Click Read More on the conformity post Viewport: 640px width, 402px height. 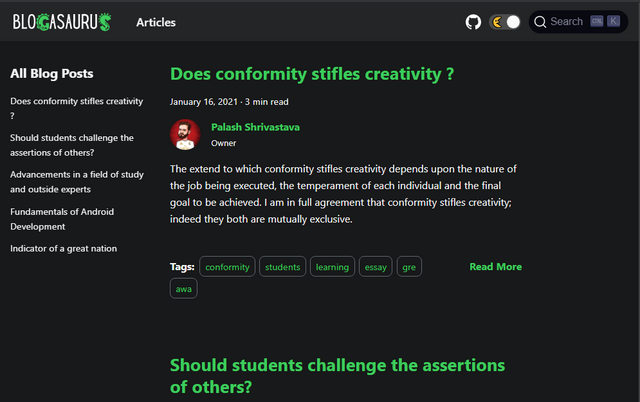pos(496,267)
